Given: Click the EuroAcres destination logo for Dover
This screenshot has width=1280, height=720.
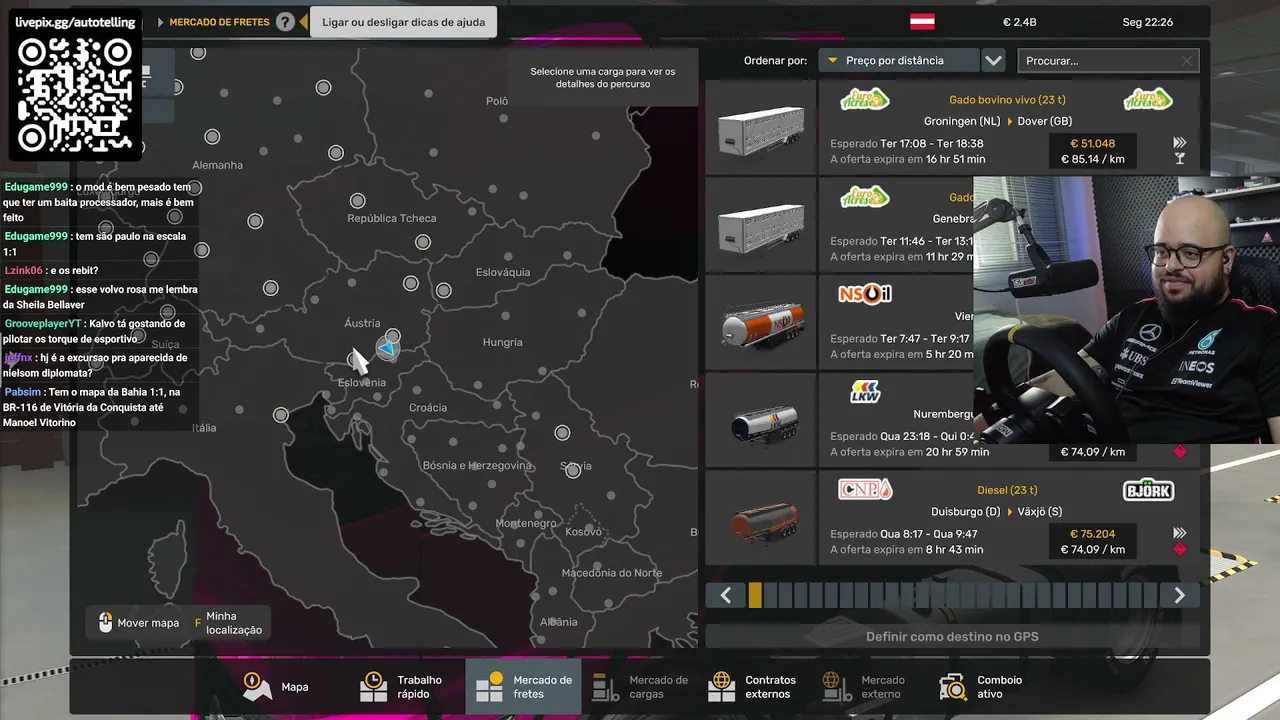Looking at the screenshot, I should click(x=1148, y=99).
